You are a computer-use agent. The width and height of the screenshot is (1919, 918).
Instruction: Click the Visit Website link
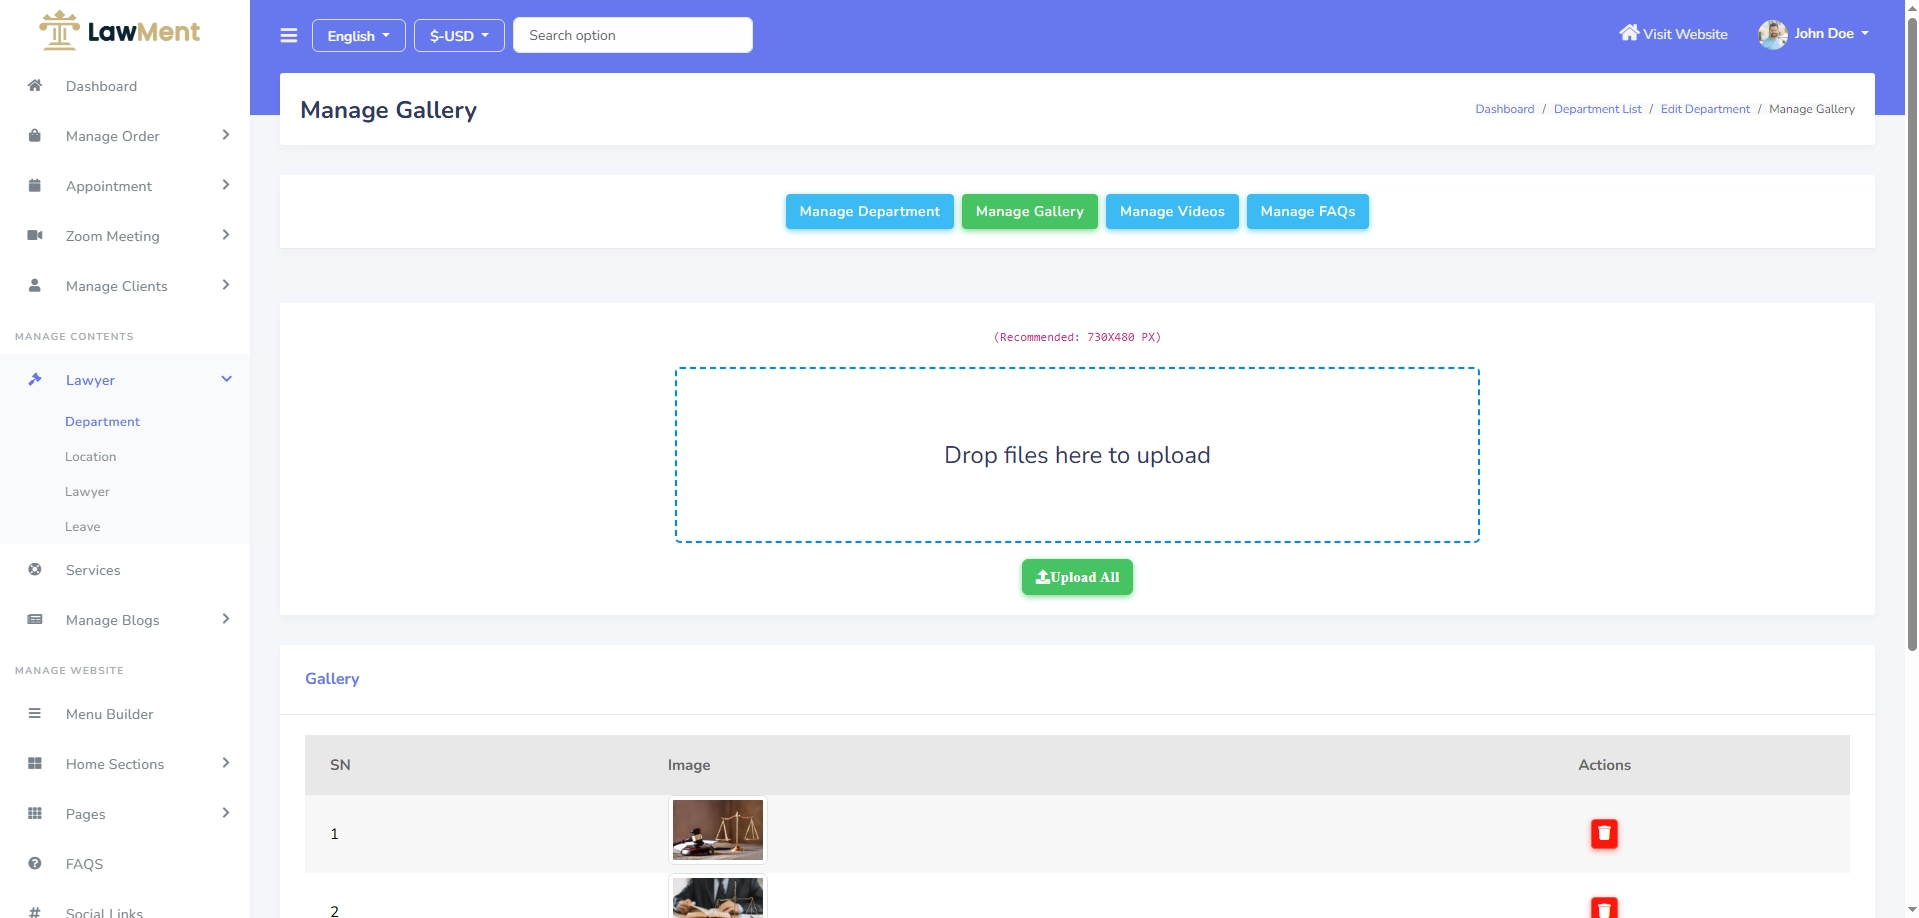[x=1674, y=34]
